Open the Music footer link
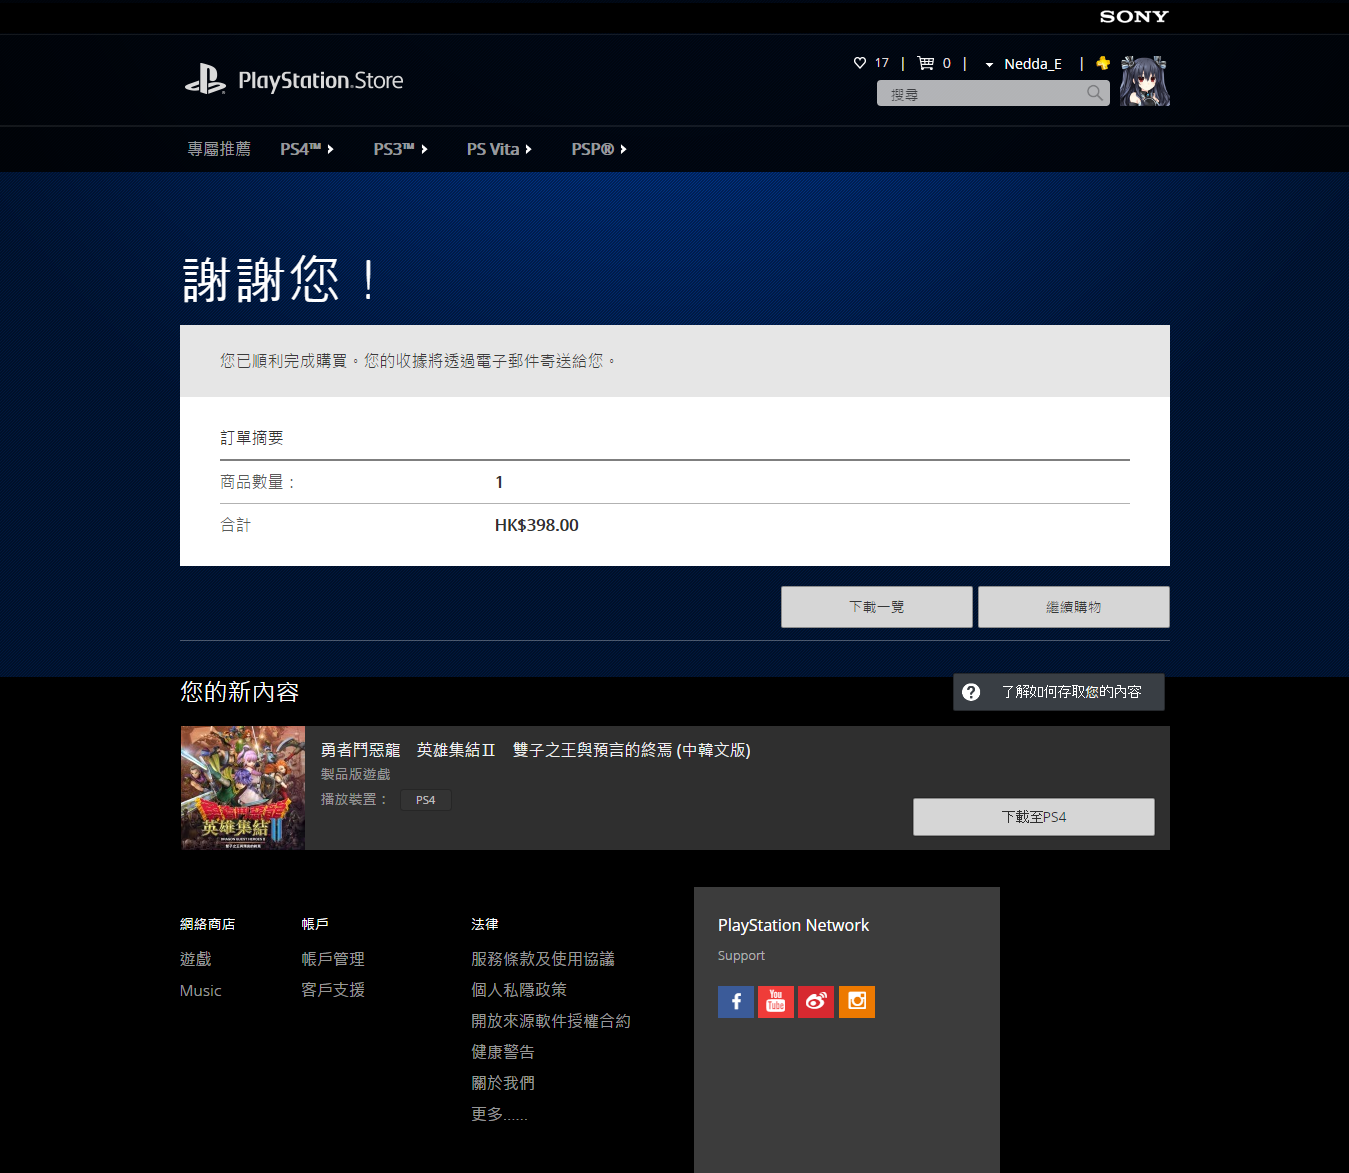This screenshot has width=1349, height=1173. pos(201,990)
